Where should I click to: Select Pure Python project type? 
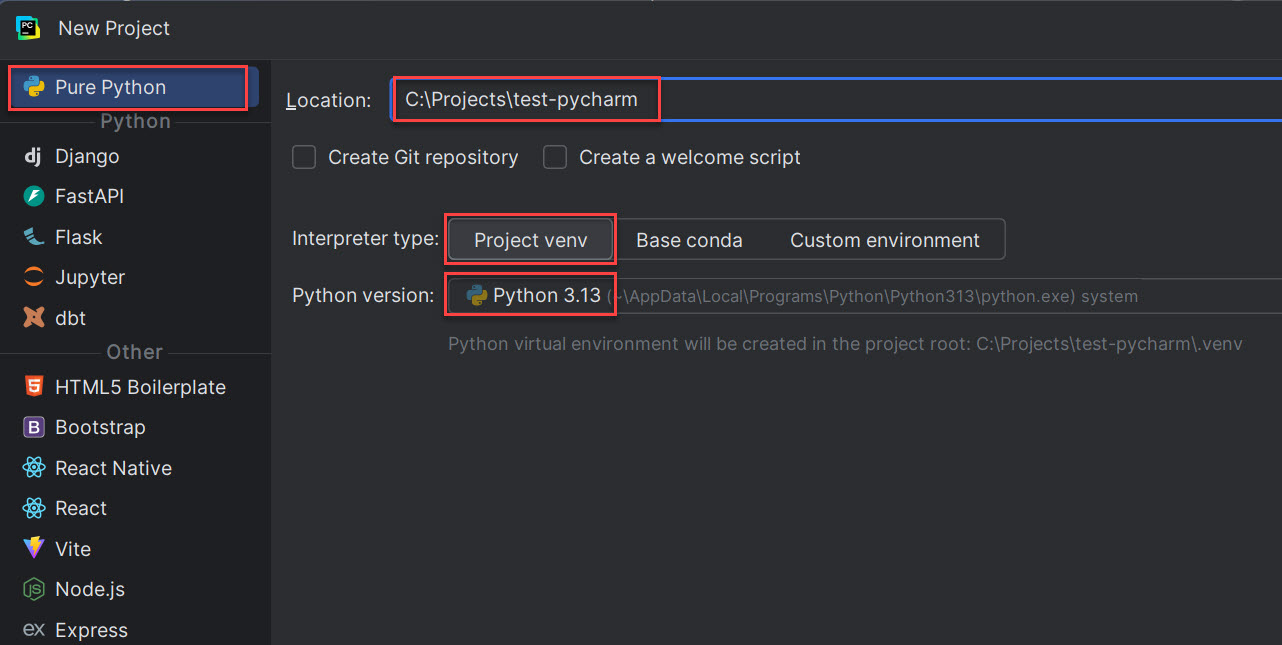110,88
